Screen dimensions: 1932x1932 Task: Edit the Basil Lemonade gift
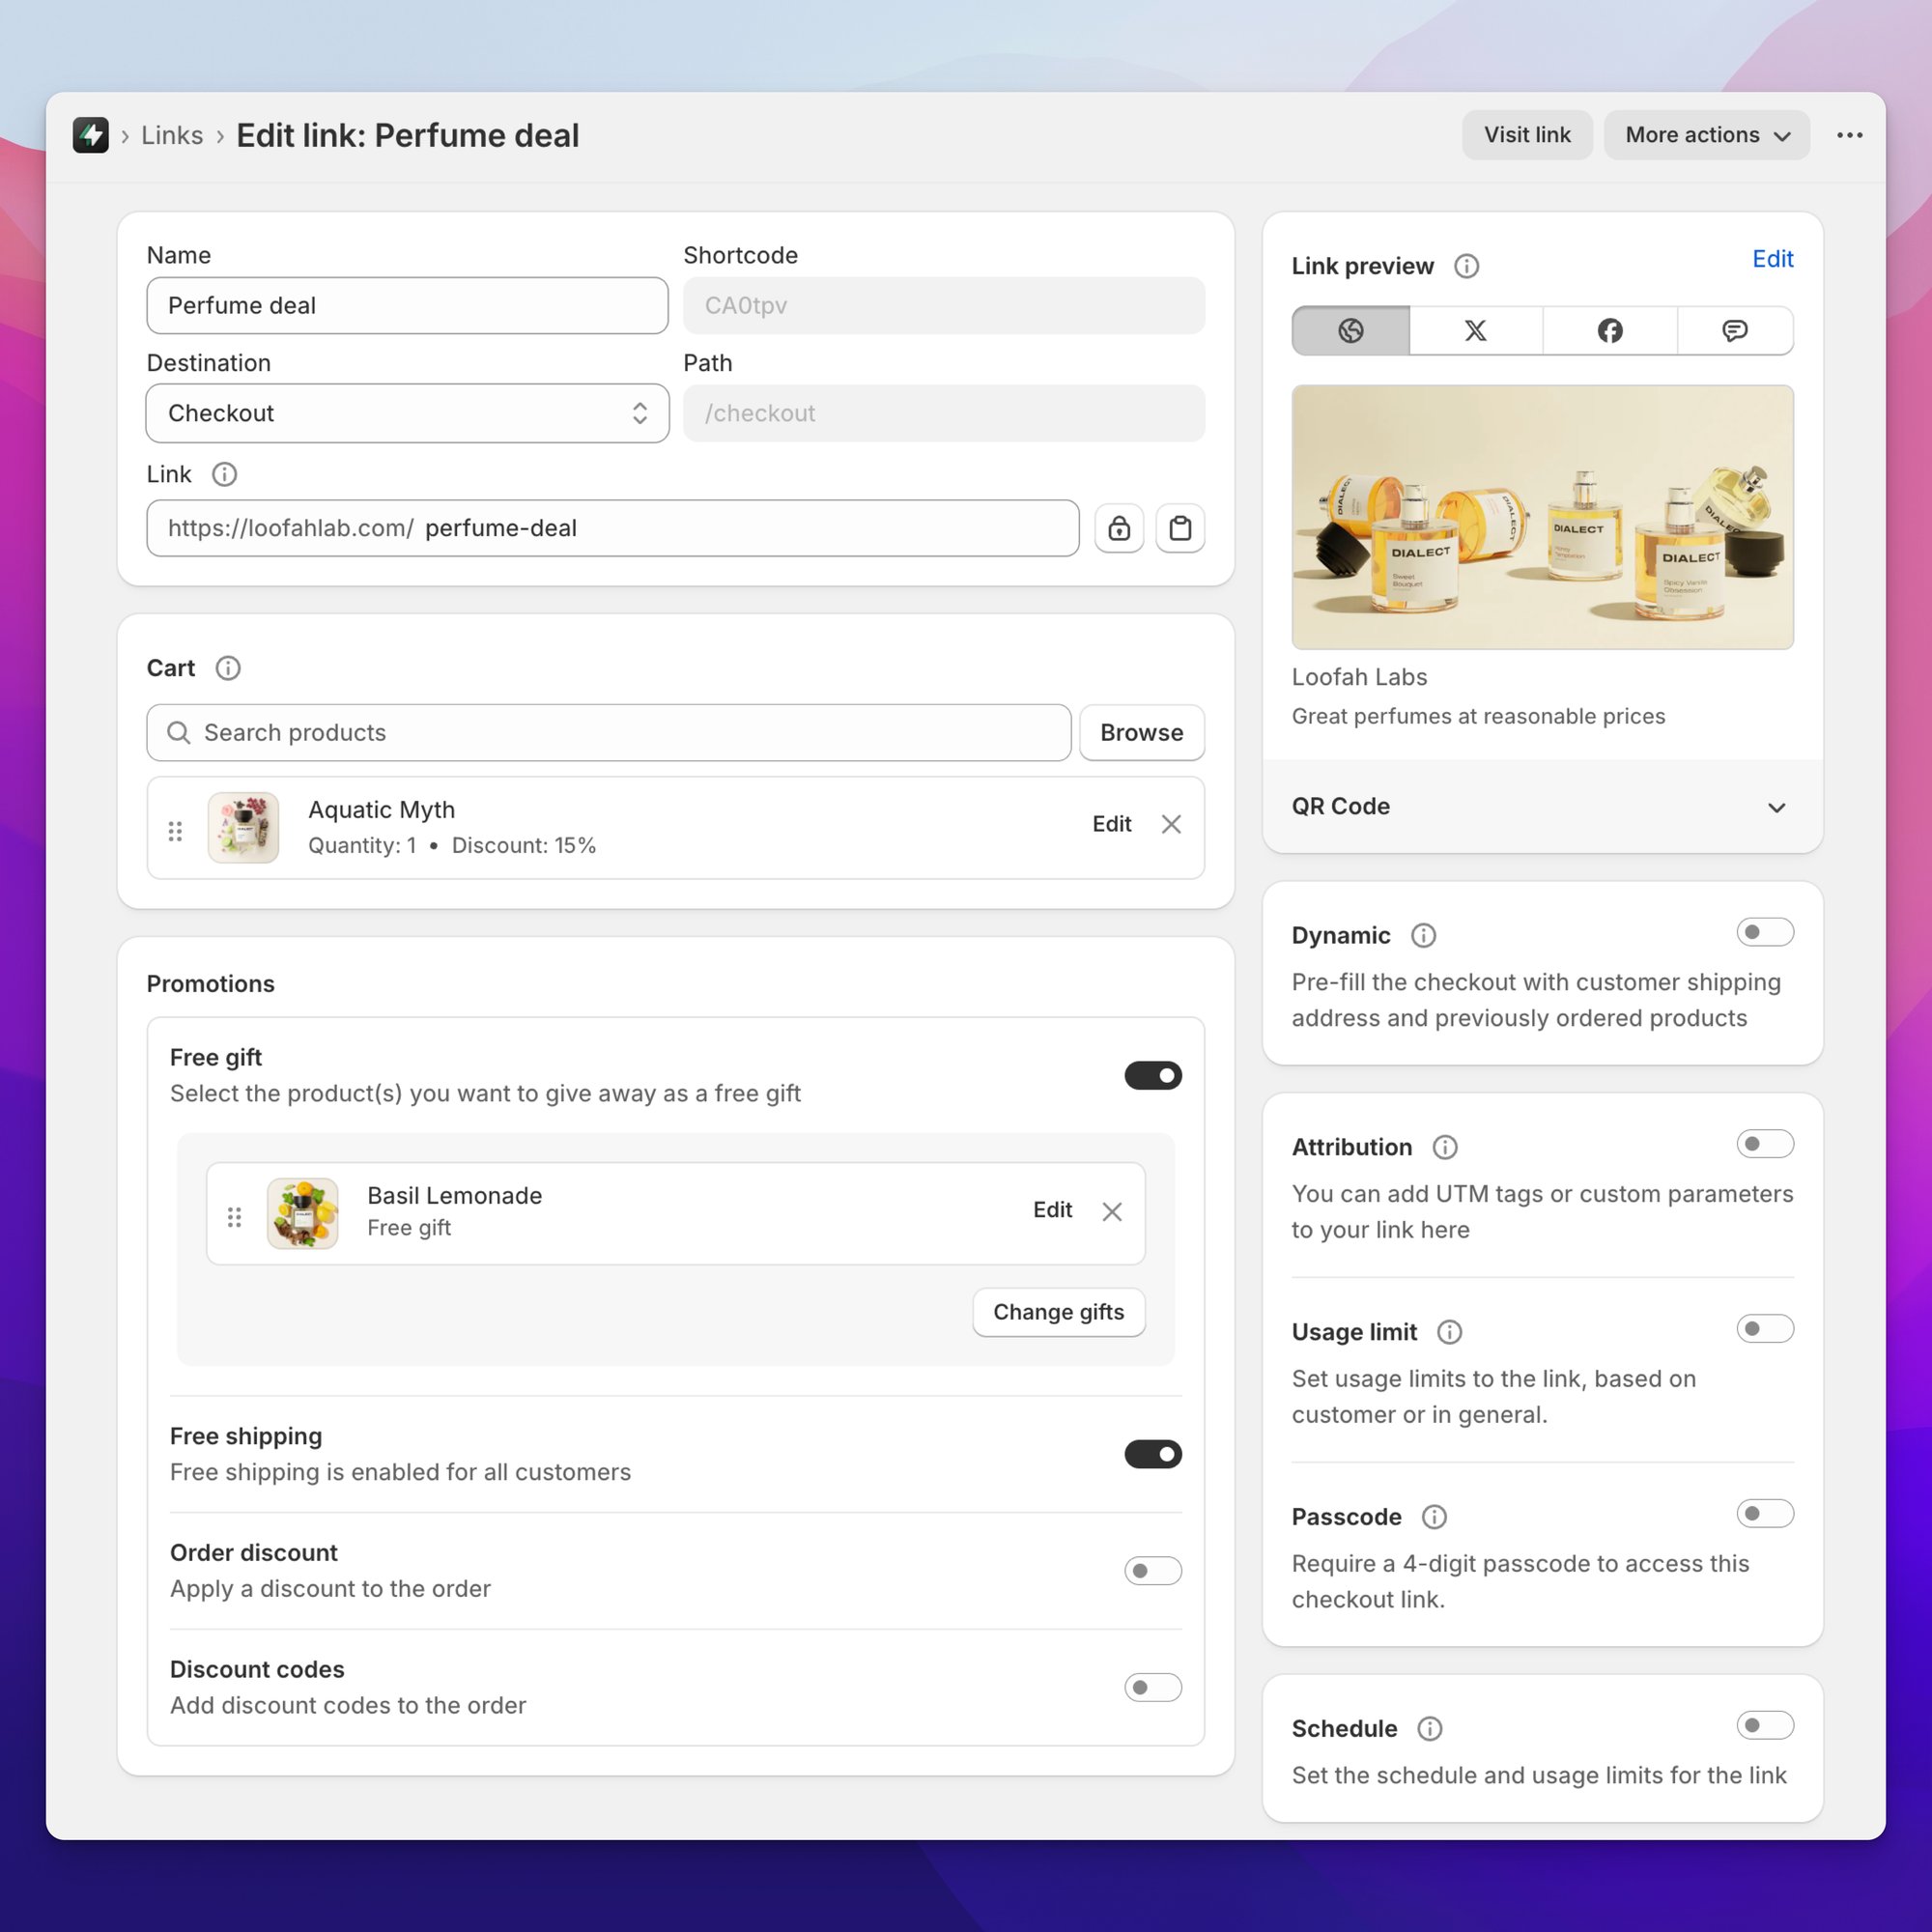[1052, 1210]
